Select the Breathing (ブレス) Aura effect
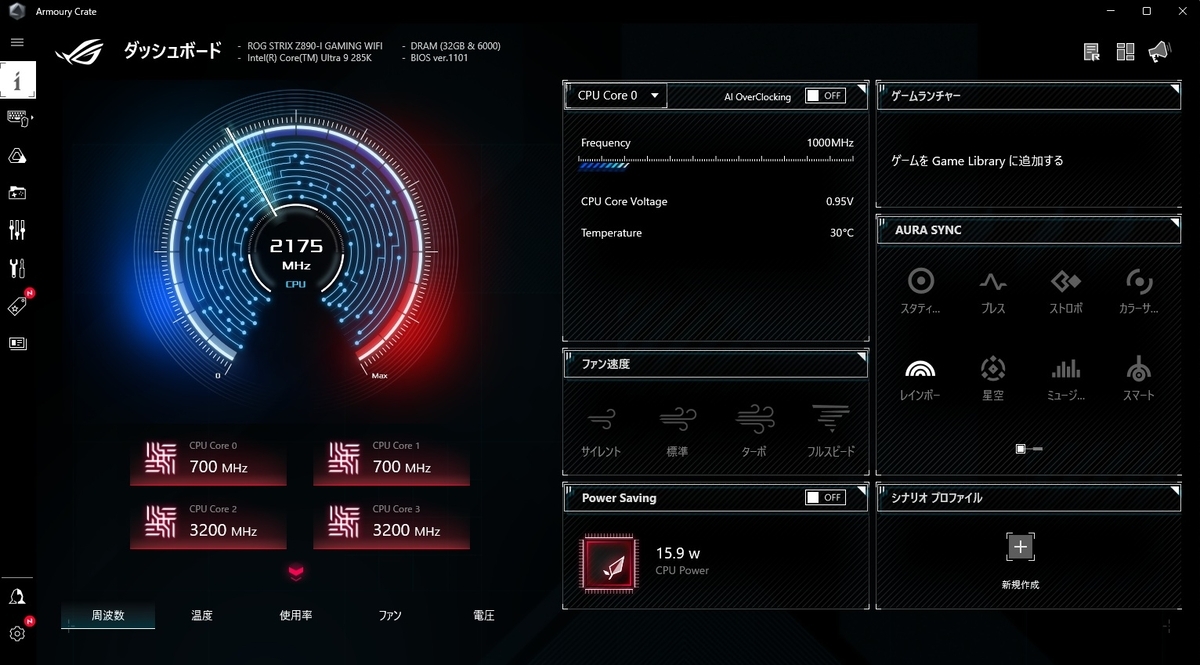Image resolution: width=1200 pixels, height=665 pixels. [992, 290]
